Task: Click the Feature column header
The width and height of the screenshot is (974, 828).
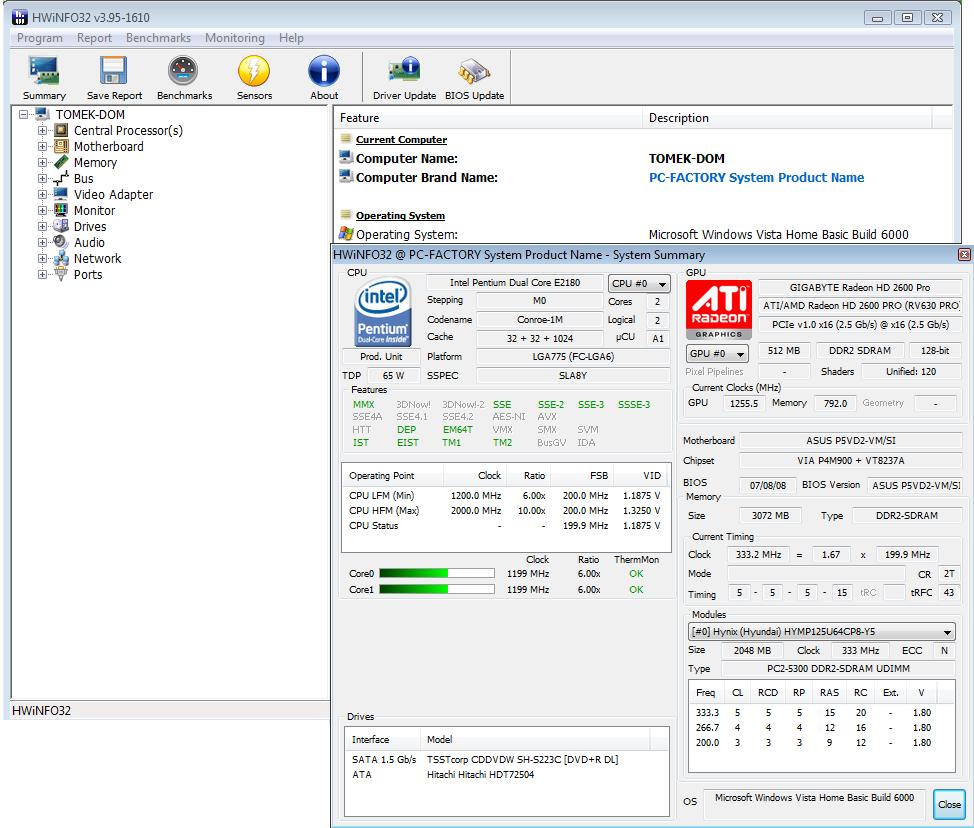Action: (x=488, y=118)
